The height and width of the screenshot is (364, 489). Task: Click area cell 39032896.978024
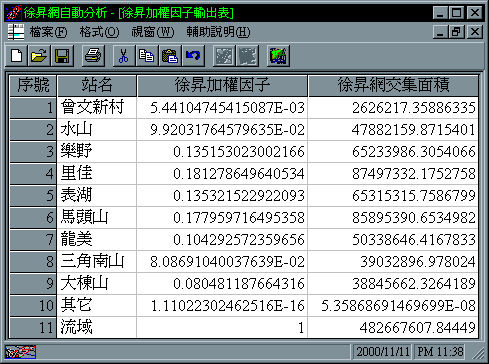[x=393, y=262]
